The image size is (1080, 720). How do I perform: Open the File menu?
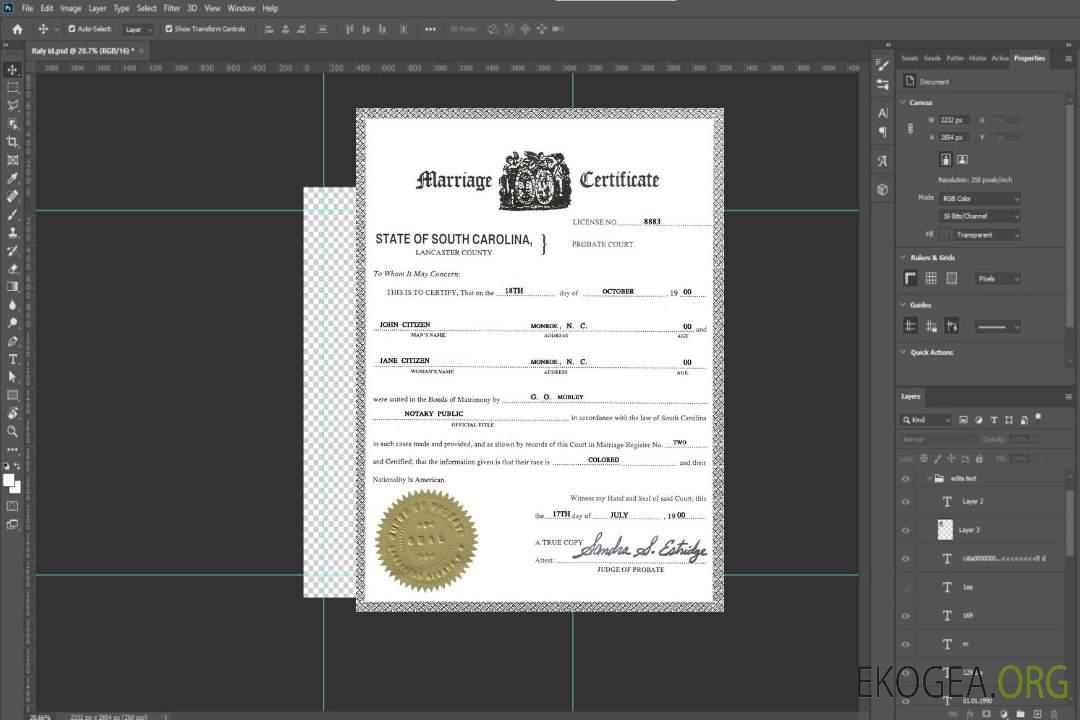pos(28,8)
